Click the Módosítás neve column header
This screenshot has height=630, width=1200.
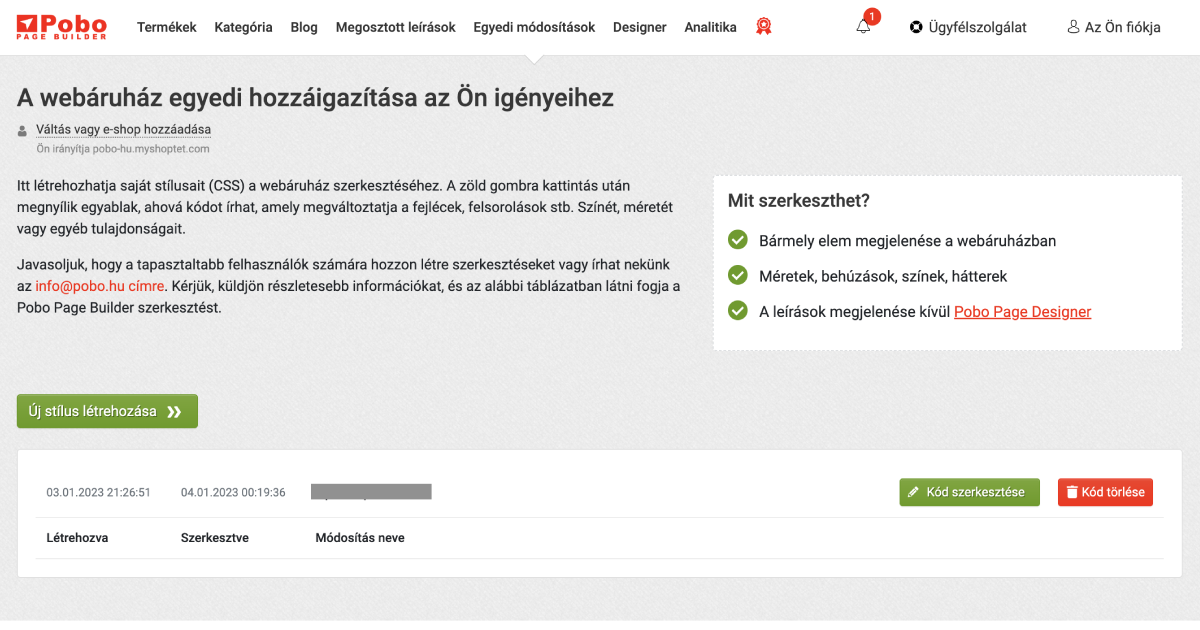point(360,538)
